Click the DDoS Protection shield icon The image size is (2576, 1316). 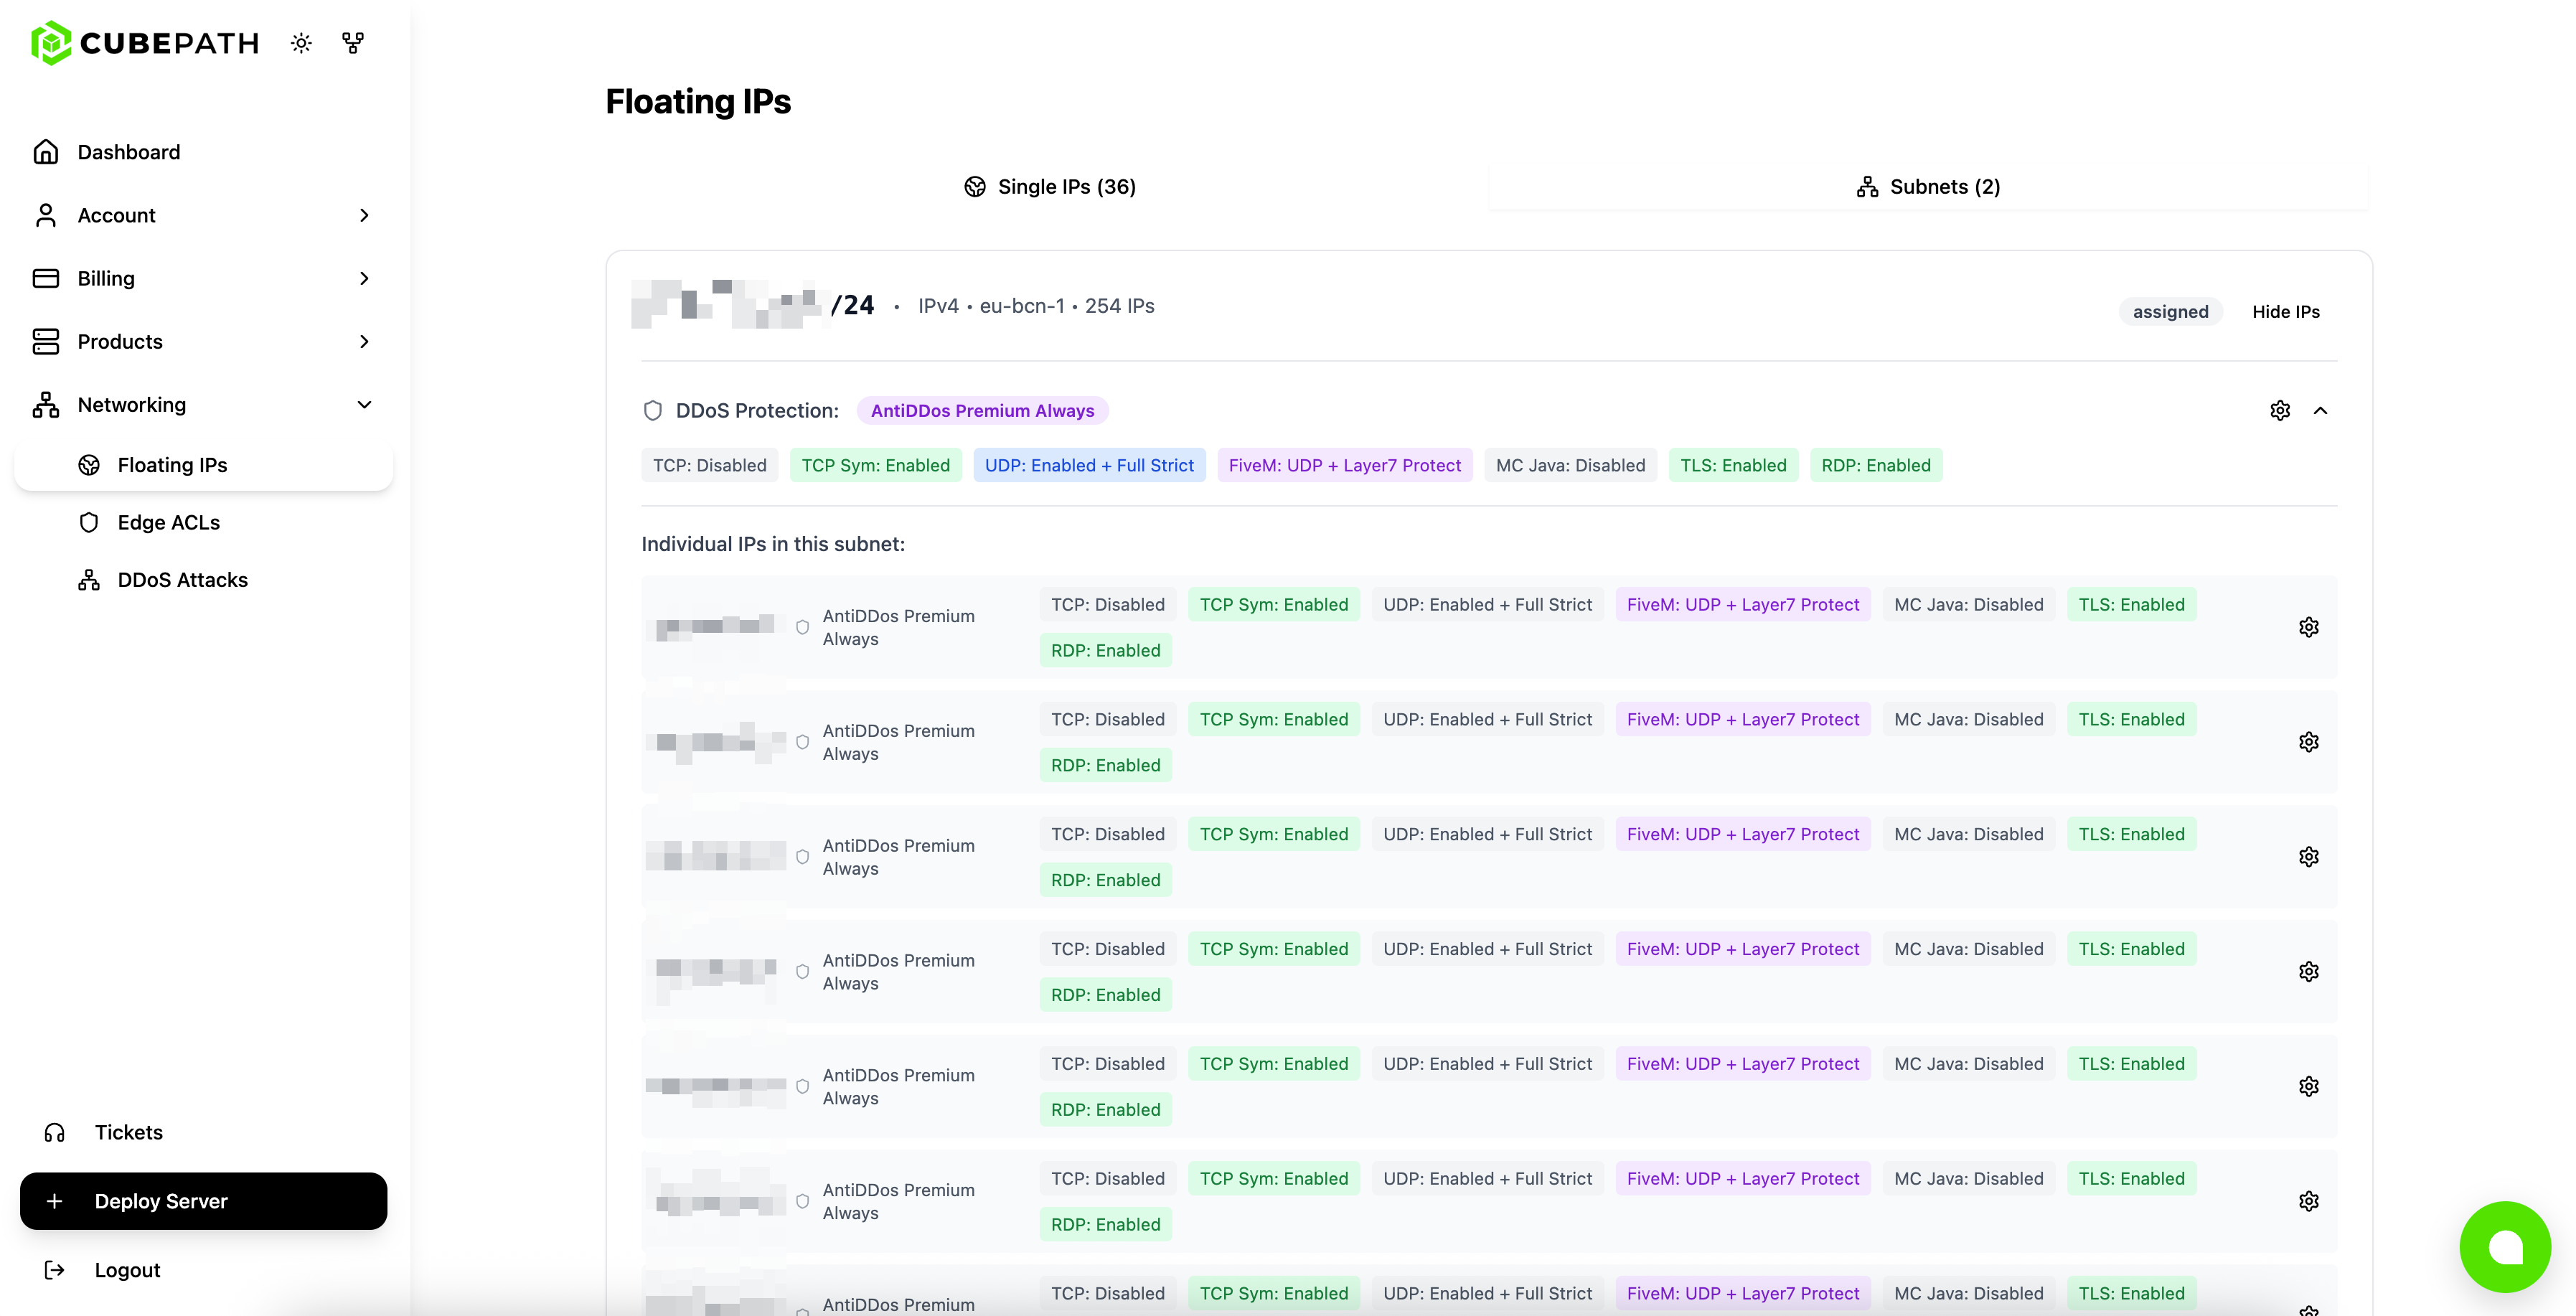point(654,410)
